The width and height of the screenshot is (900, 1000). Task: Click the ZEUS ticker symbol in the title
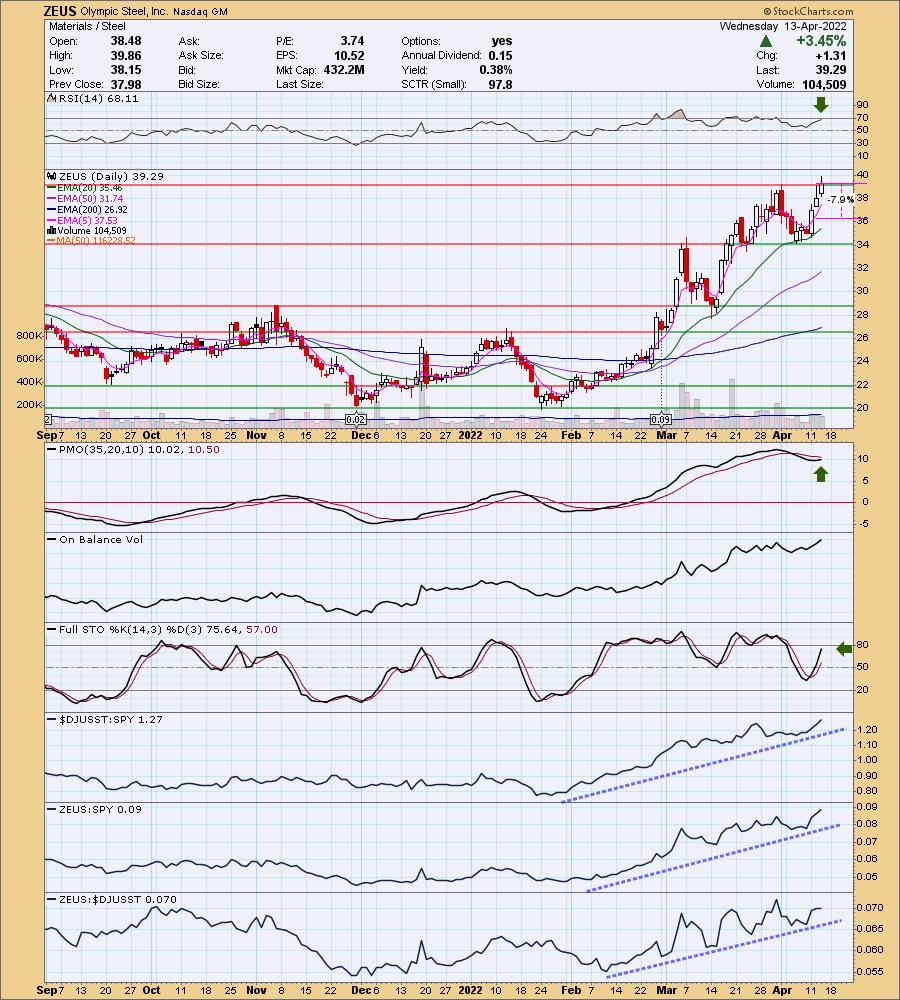pyautogui.click(x=61, y=11)
